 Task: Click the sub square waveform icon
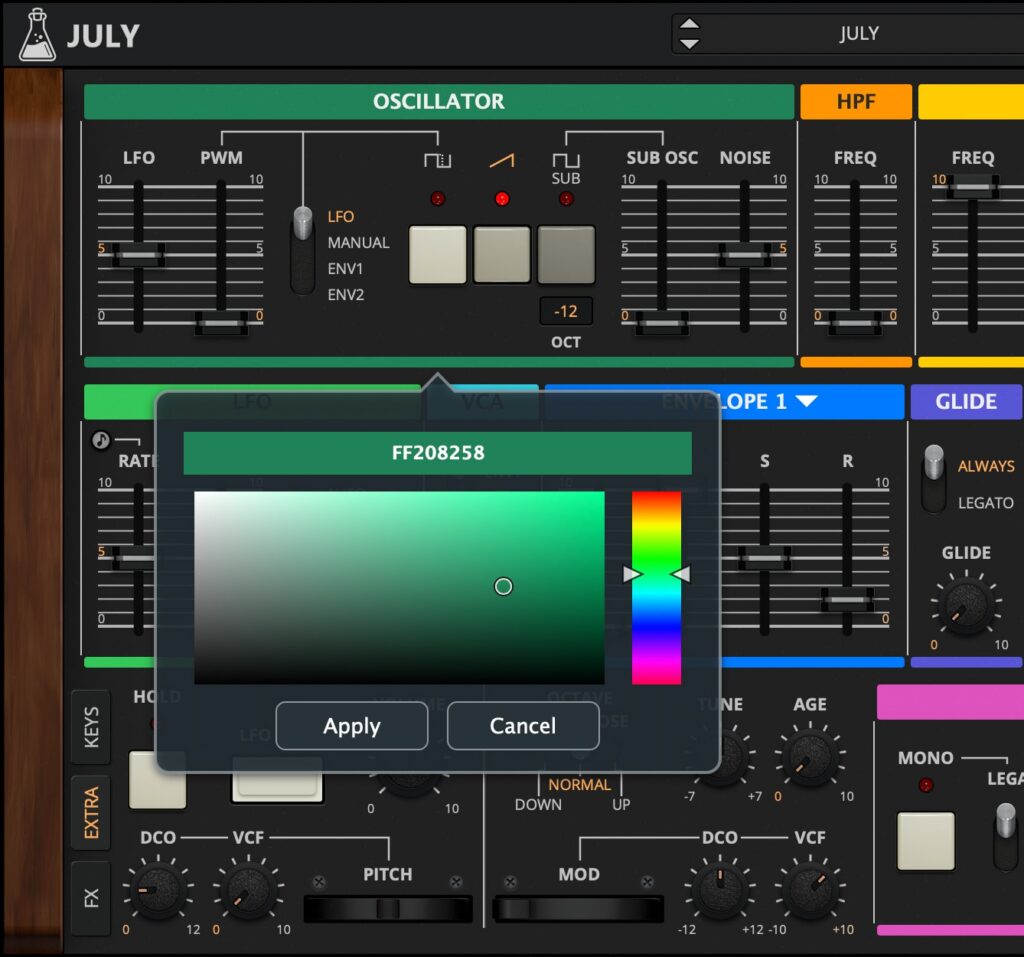pyautogui.click(x=566, y=161)
